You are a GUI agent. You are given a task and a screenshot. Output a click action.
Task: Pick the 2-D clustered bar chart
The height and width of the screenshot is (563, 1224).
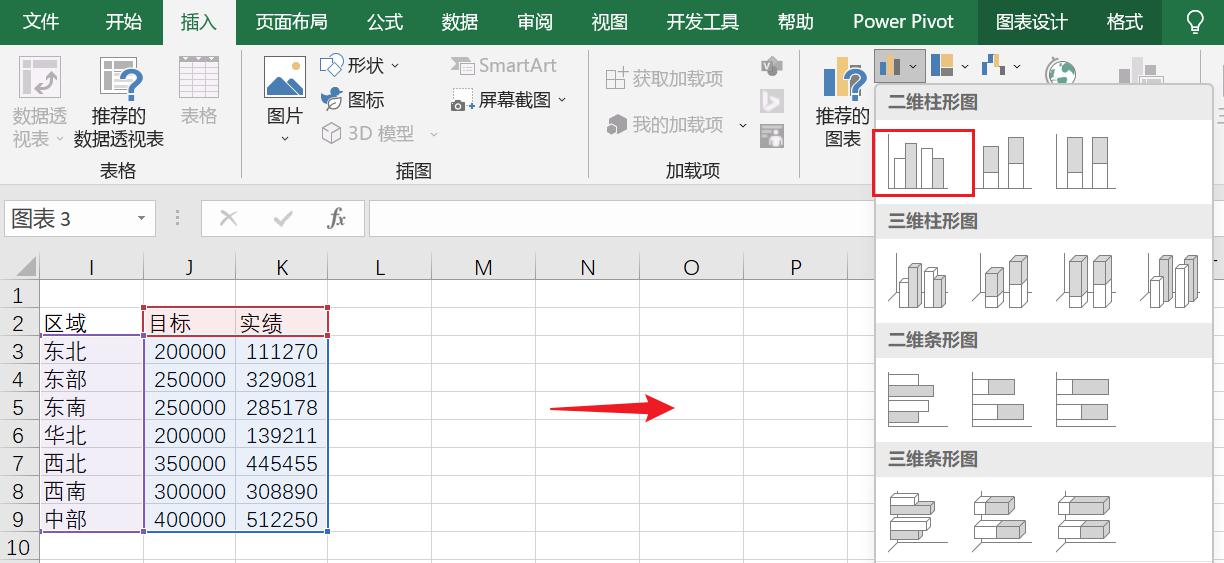pyautogui.click(x=917, y=400)
